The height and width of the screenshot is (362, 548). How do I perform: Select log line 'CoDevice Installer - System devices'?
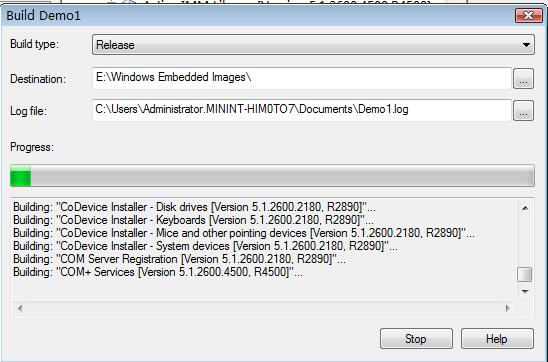point(205,246)
